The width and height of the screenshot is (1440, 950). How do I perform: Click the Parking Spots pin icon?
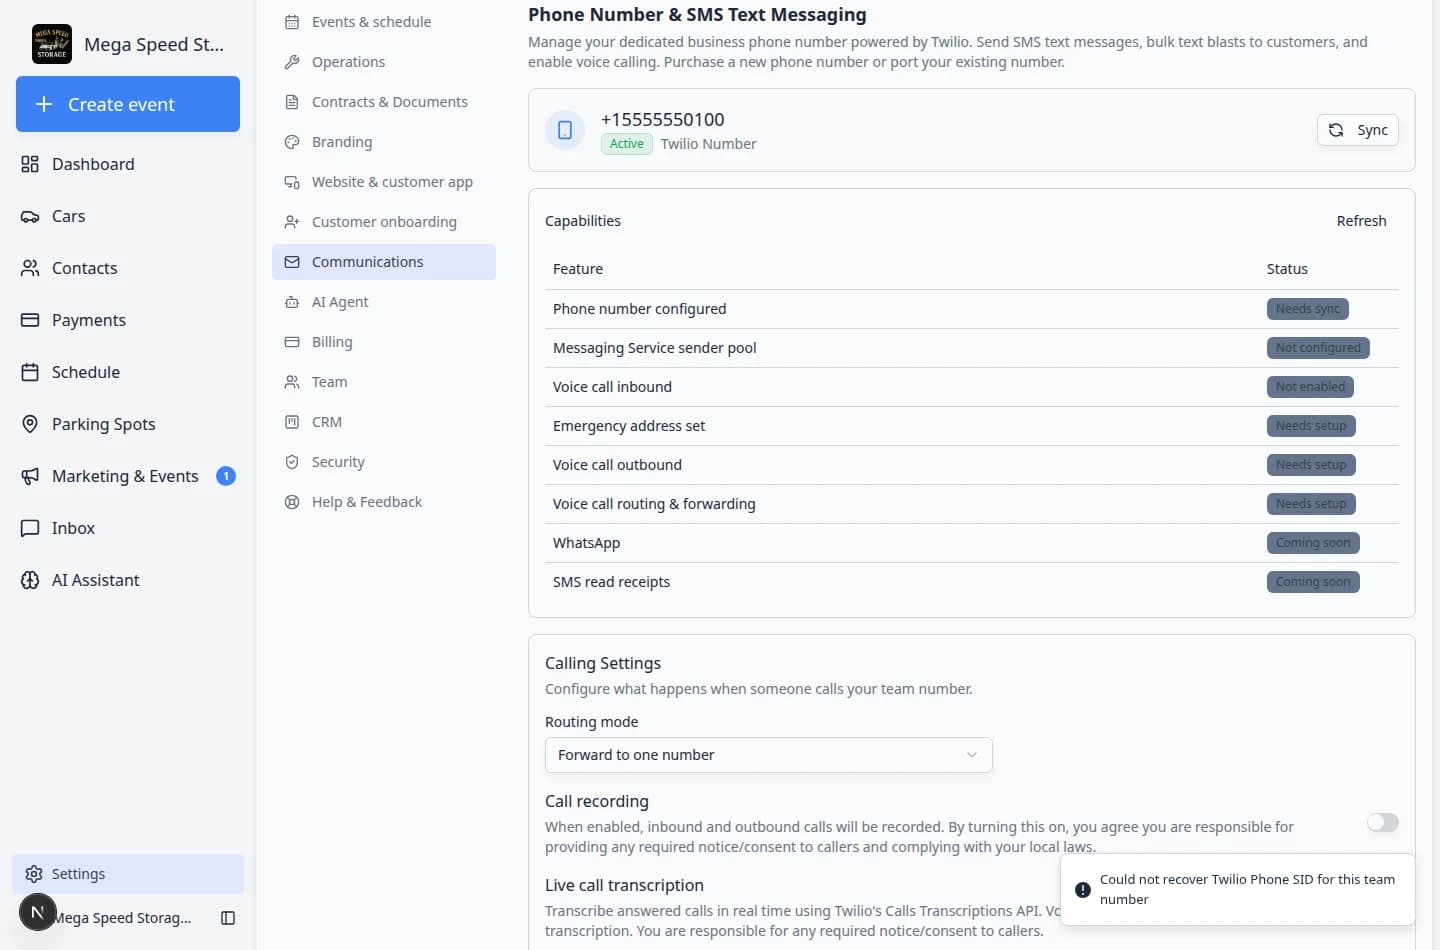[x=30, y=424]
